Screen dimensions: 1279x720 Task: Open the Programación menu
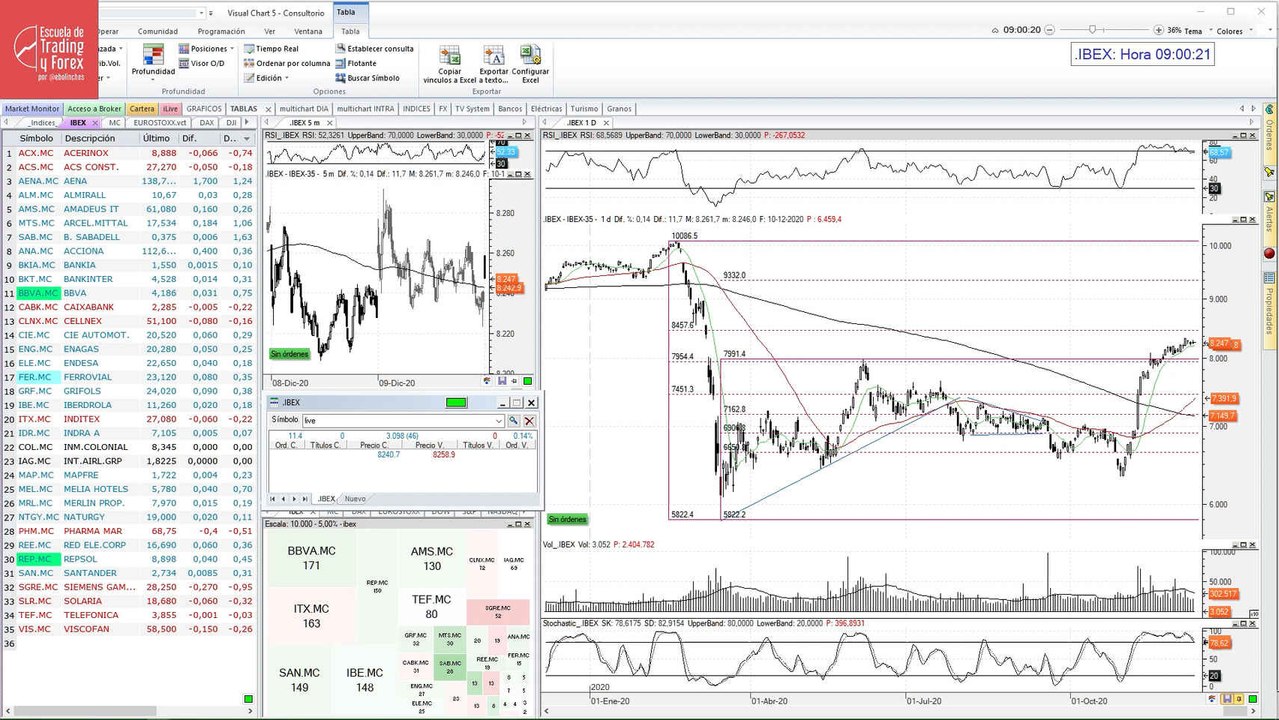(221, 31)
